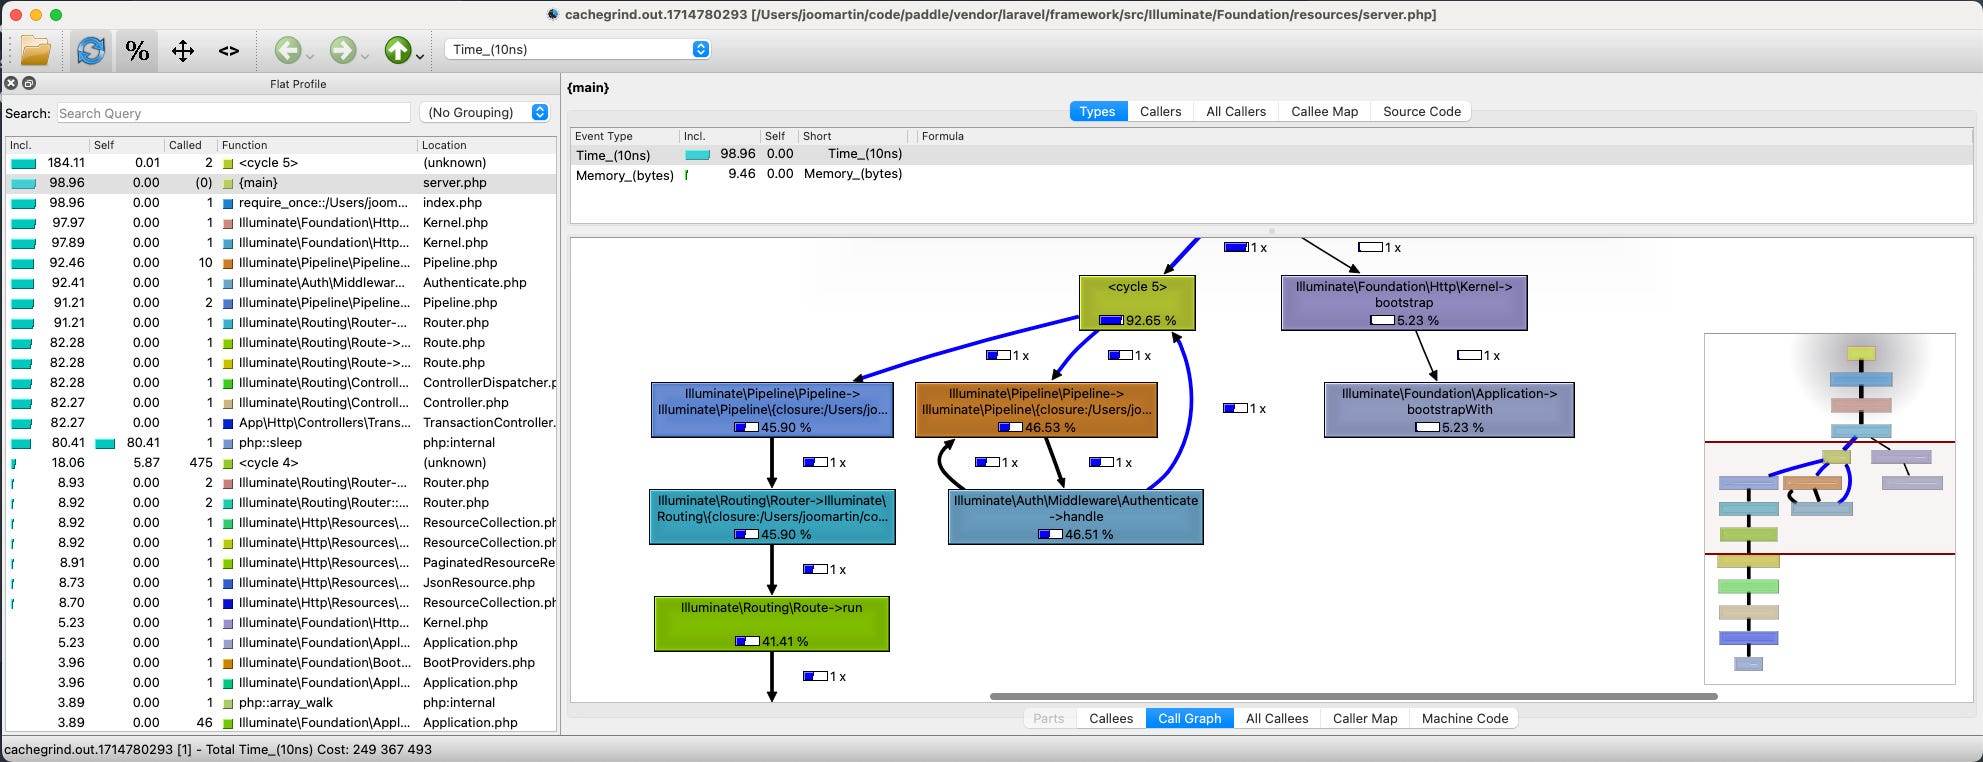Toggle relative percentage cost display

click(x=138, y=50)
